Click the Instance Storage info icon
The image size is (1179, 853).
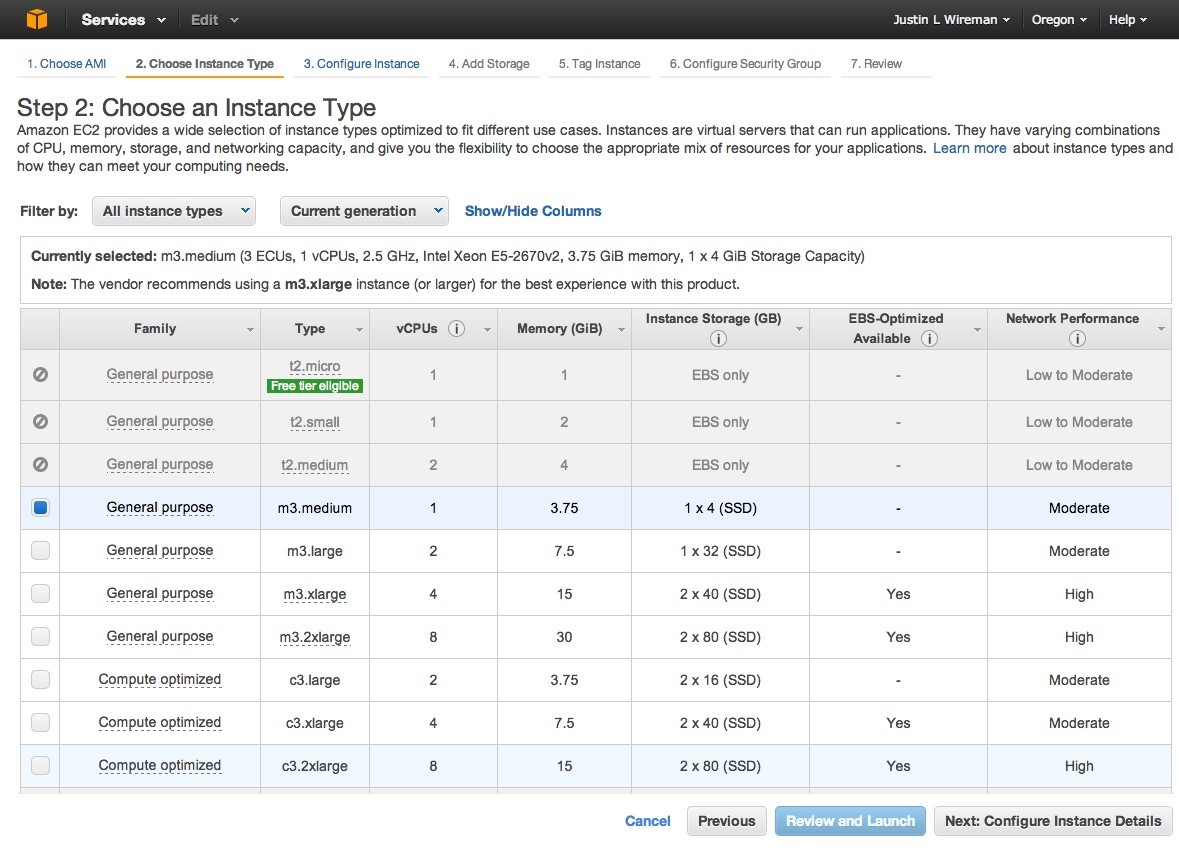click(718, 338)
